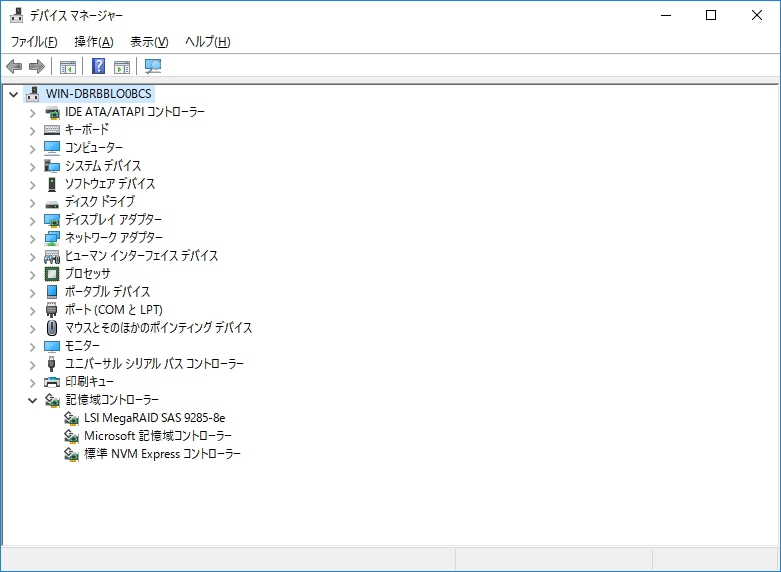Click the ディスプレイ アダプター icon
The height and width of the screenshot is (572, 781).
click(x=52, y=220)
